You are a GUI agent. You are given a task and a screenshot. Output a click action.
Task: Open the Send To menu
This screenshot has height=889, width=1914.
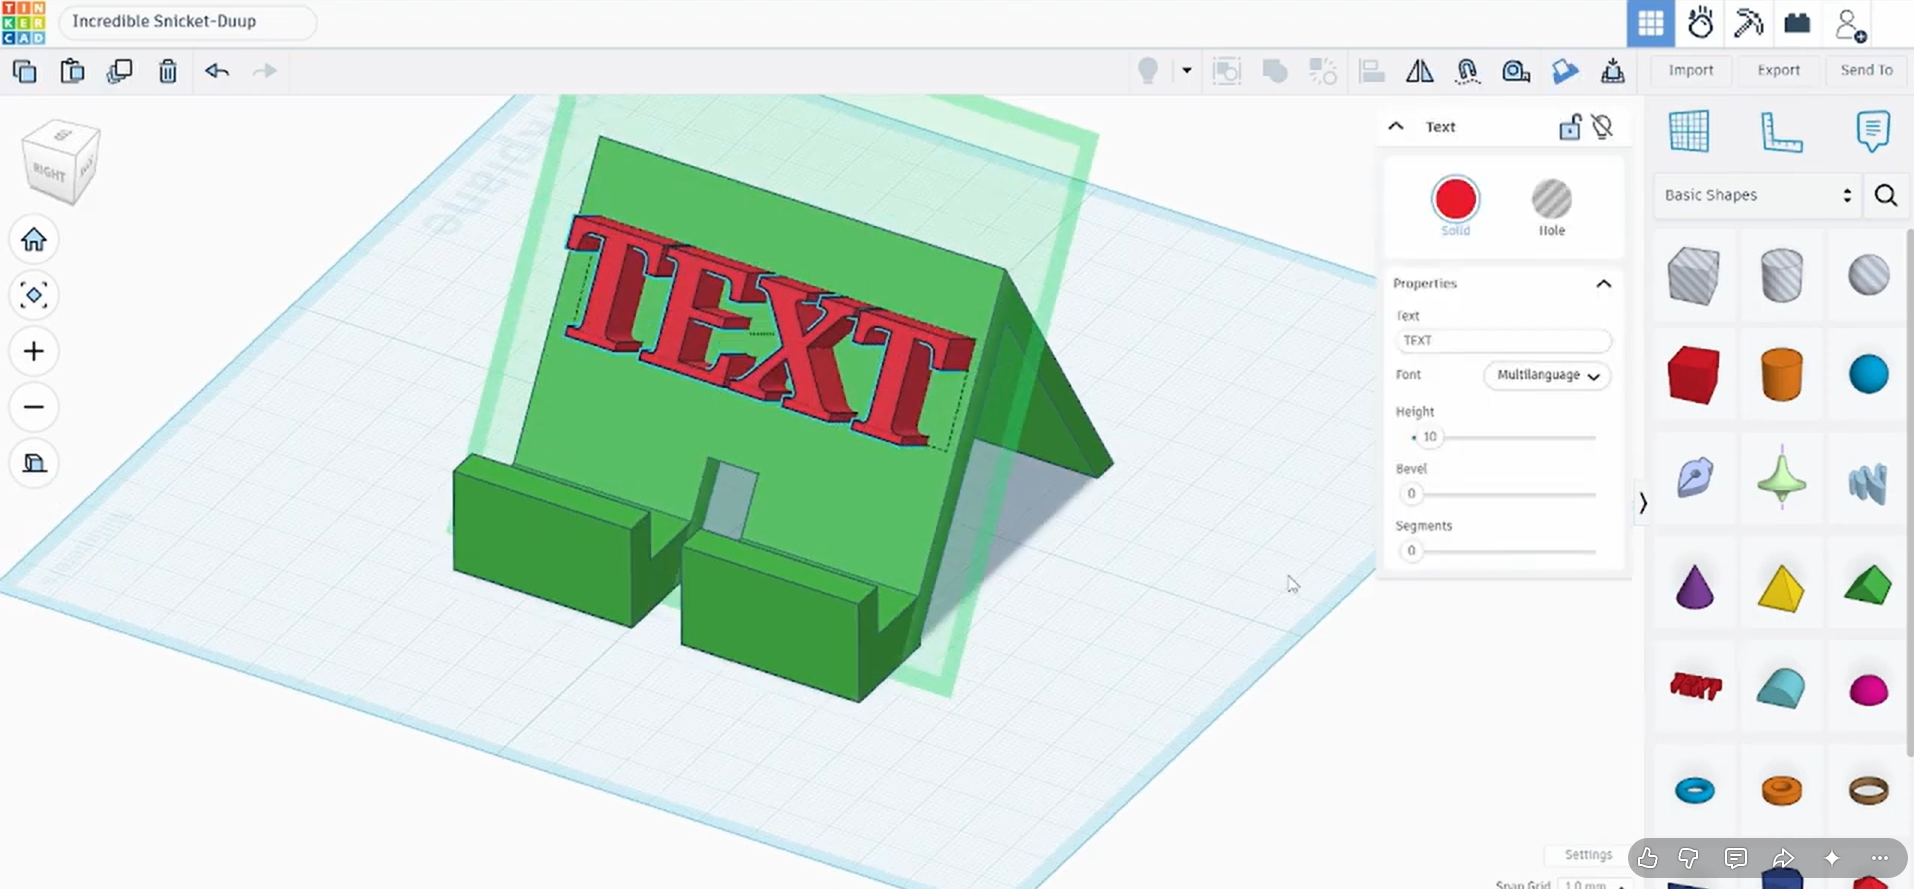1866,70
